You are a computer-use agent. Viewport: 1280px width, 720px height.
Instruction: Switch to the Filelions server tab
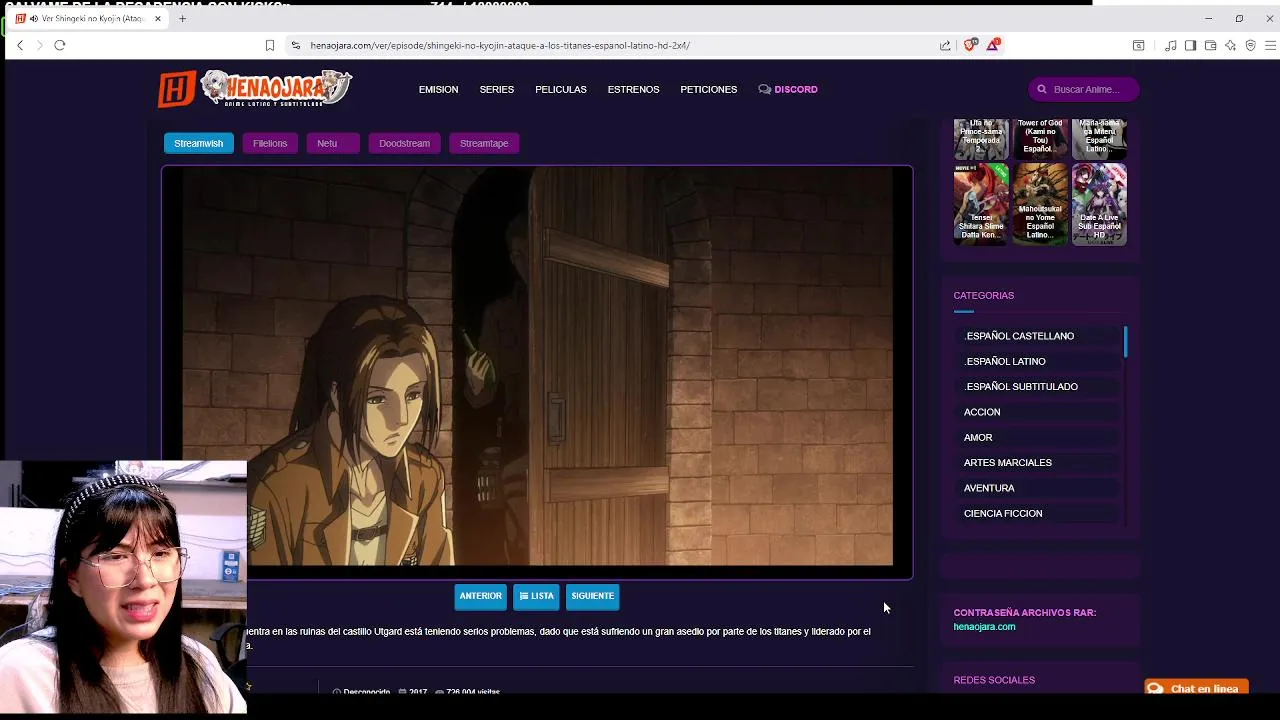pos(270,143)
